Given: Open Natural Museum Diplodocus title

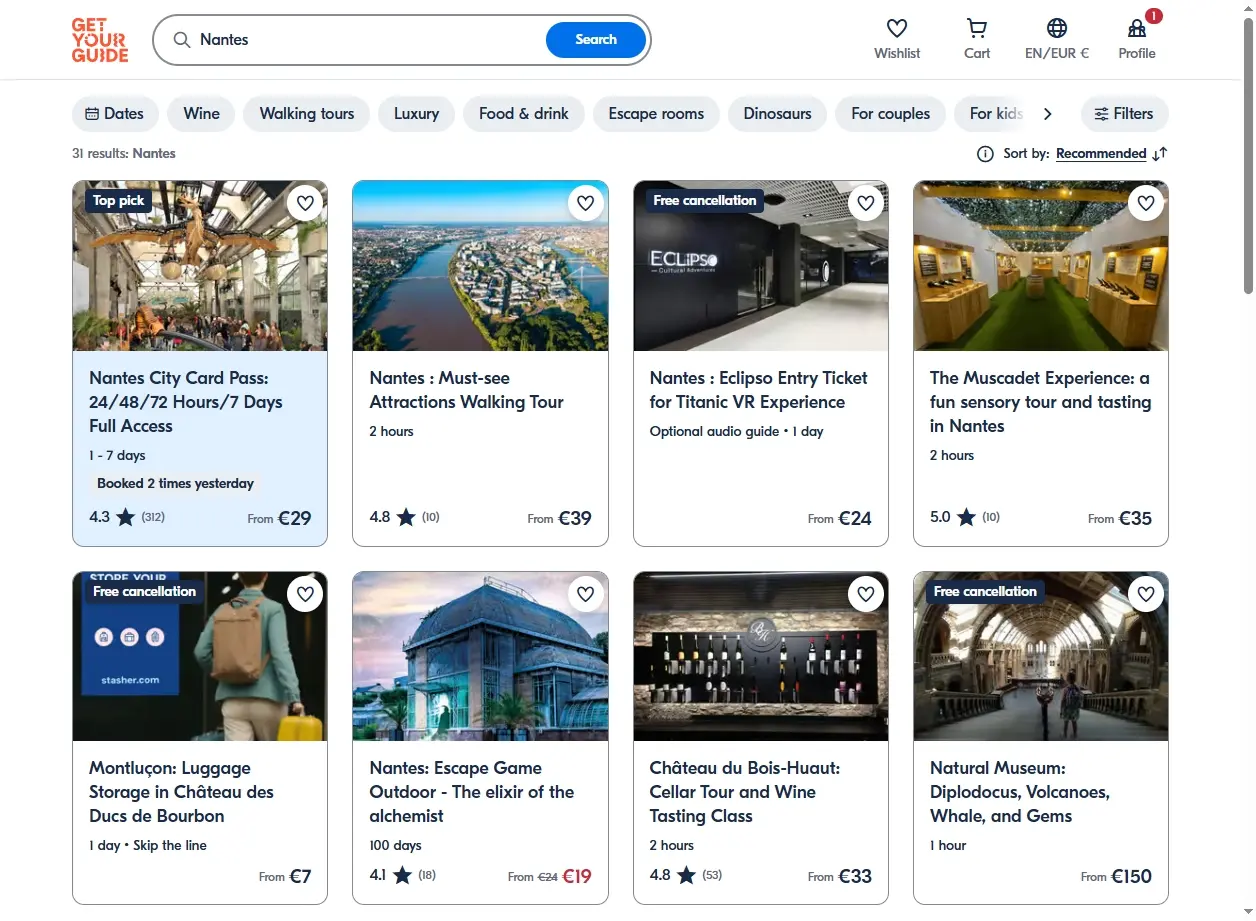Looking at the screenshot, I should (x=1020, y=792).
